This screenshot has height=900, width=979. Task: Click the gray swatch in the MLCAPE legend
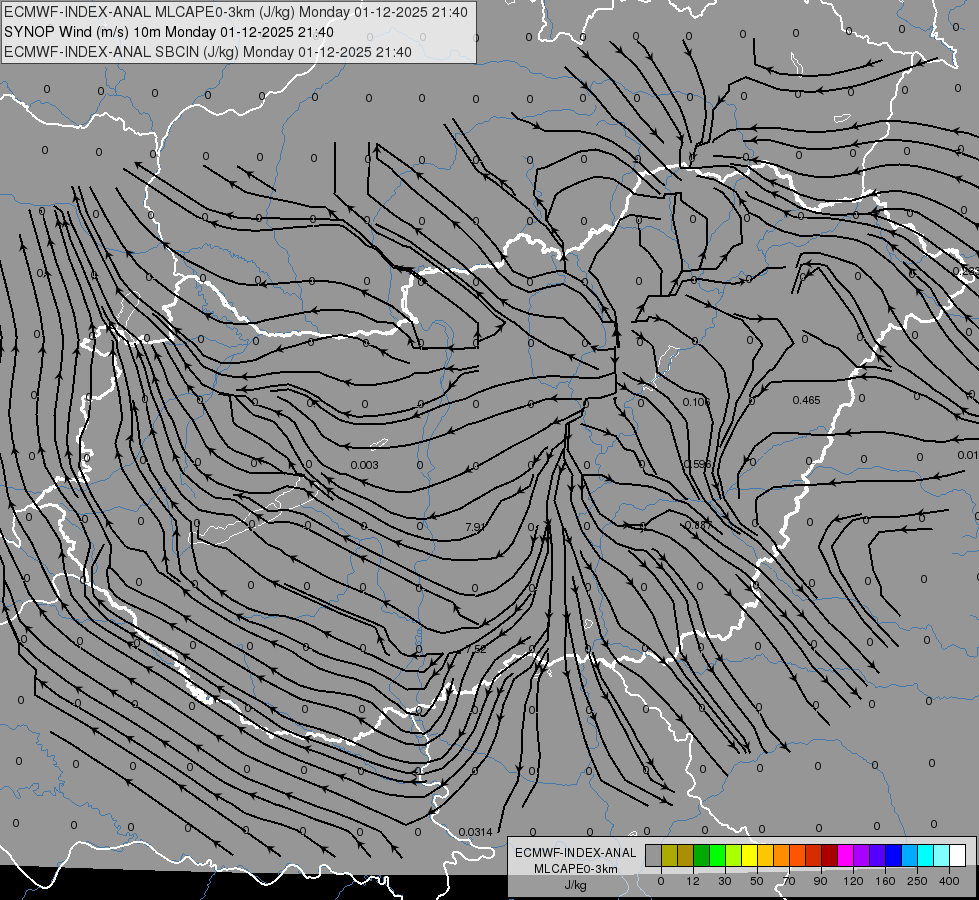pyautogui.click(x=654, y=855)
